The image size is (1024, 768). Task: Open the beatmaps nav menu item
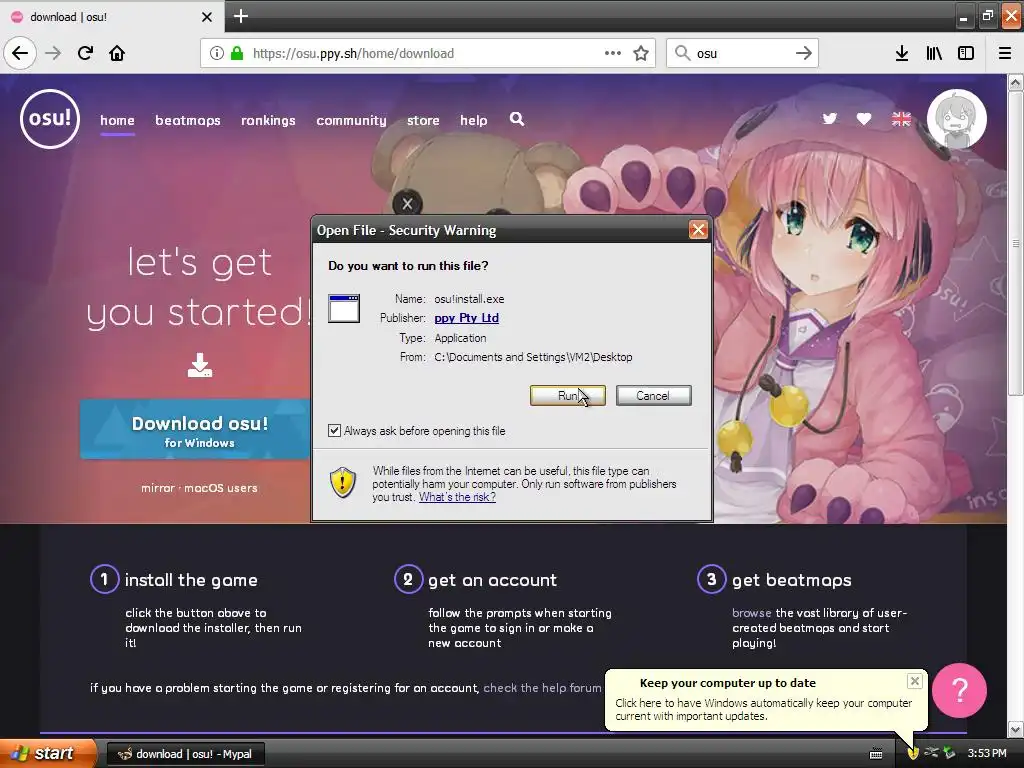point(188,120)
